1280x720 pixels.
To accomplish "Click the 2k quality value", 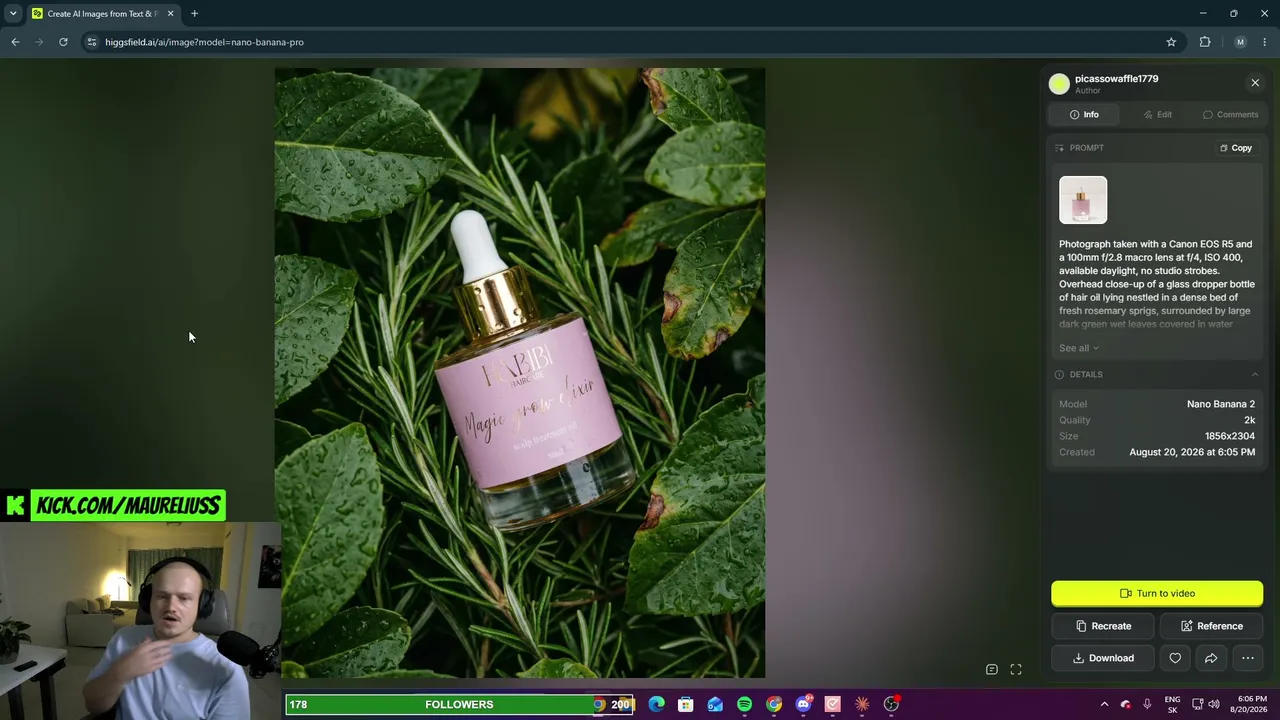I will (x=1249, y=420).
